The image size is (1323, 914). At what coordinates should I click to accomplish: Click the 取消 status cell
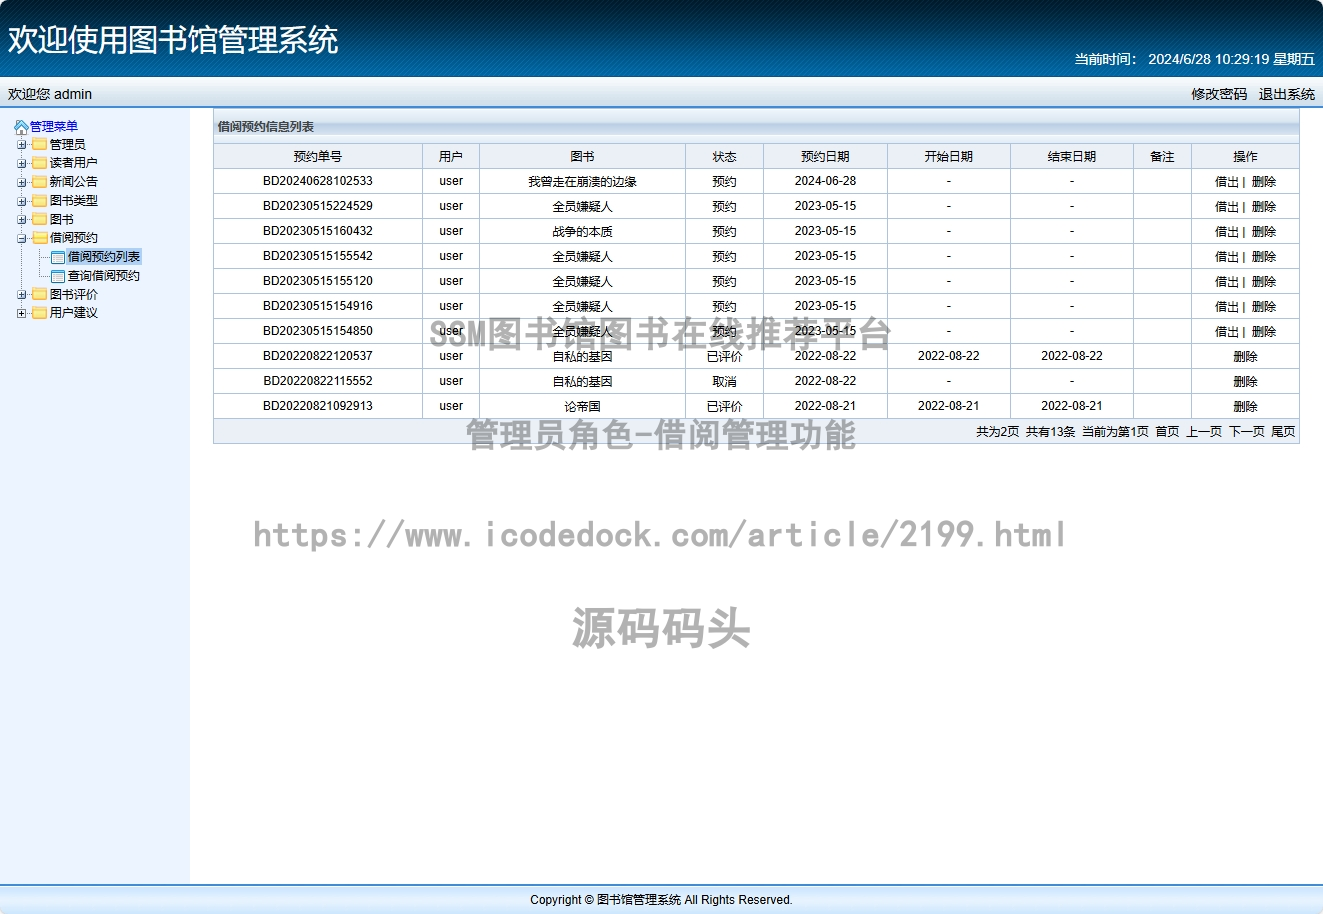point(724,382)
